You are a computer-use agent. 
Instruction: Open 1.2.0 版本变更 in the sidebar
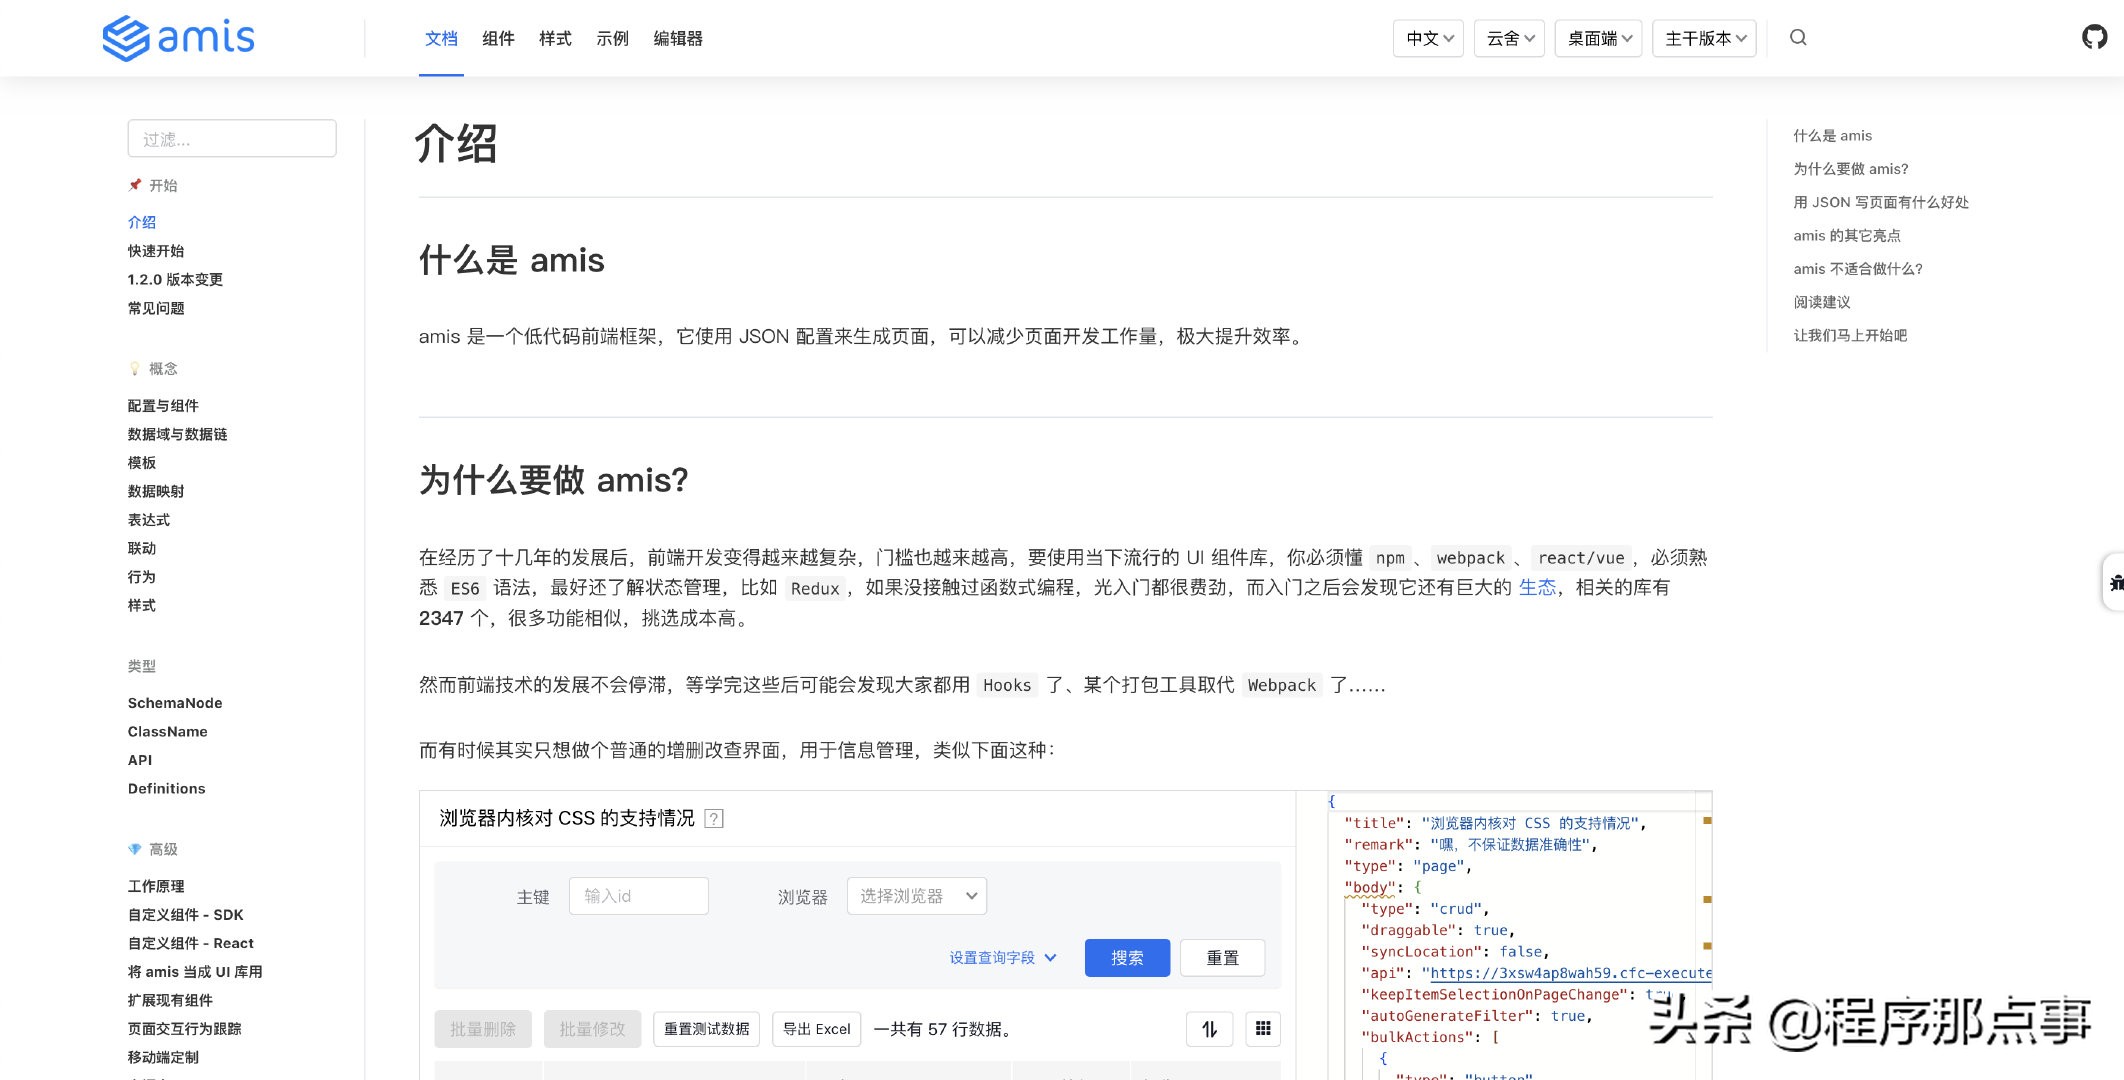click(175, 280)
